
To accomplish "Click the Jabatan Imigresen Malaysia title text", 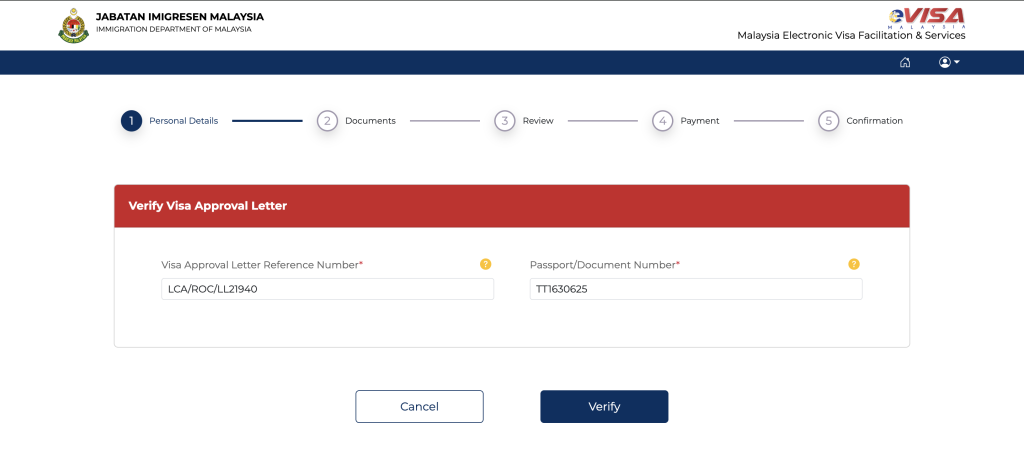I will pos(179,17).
